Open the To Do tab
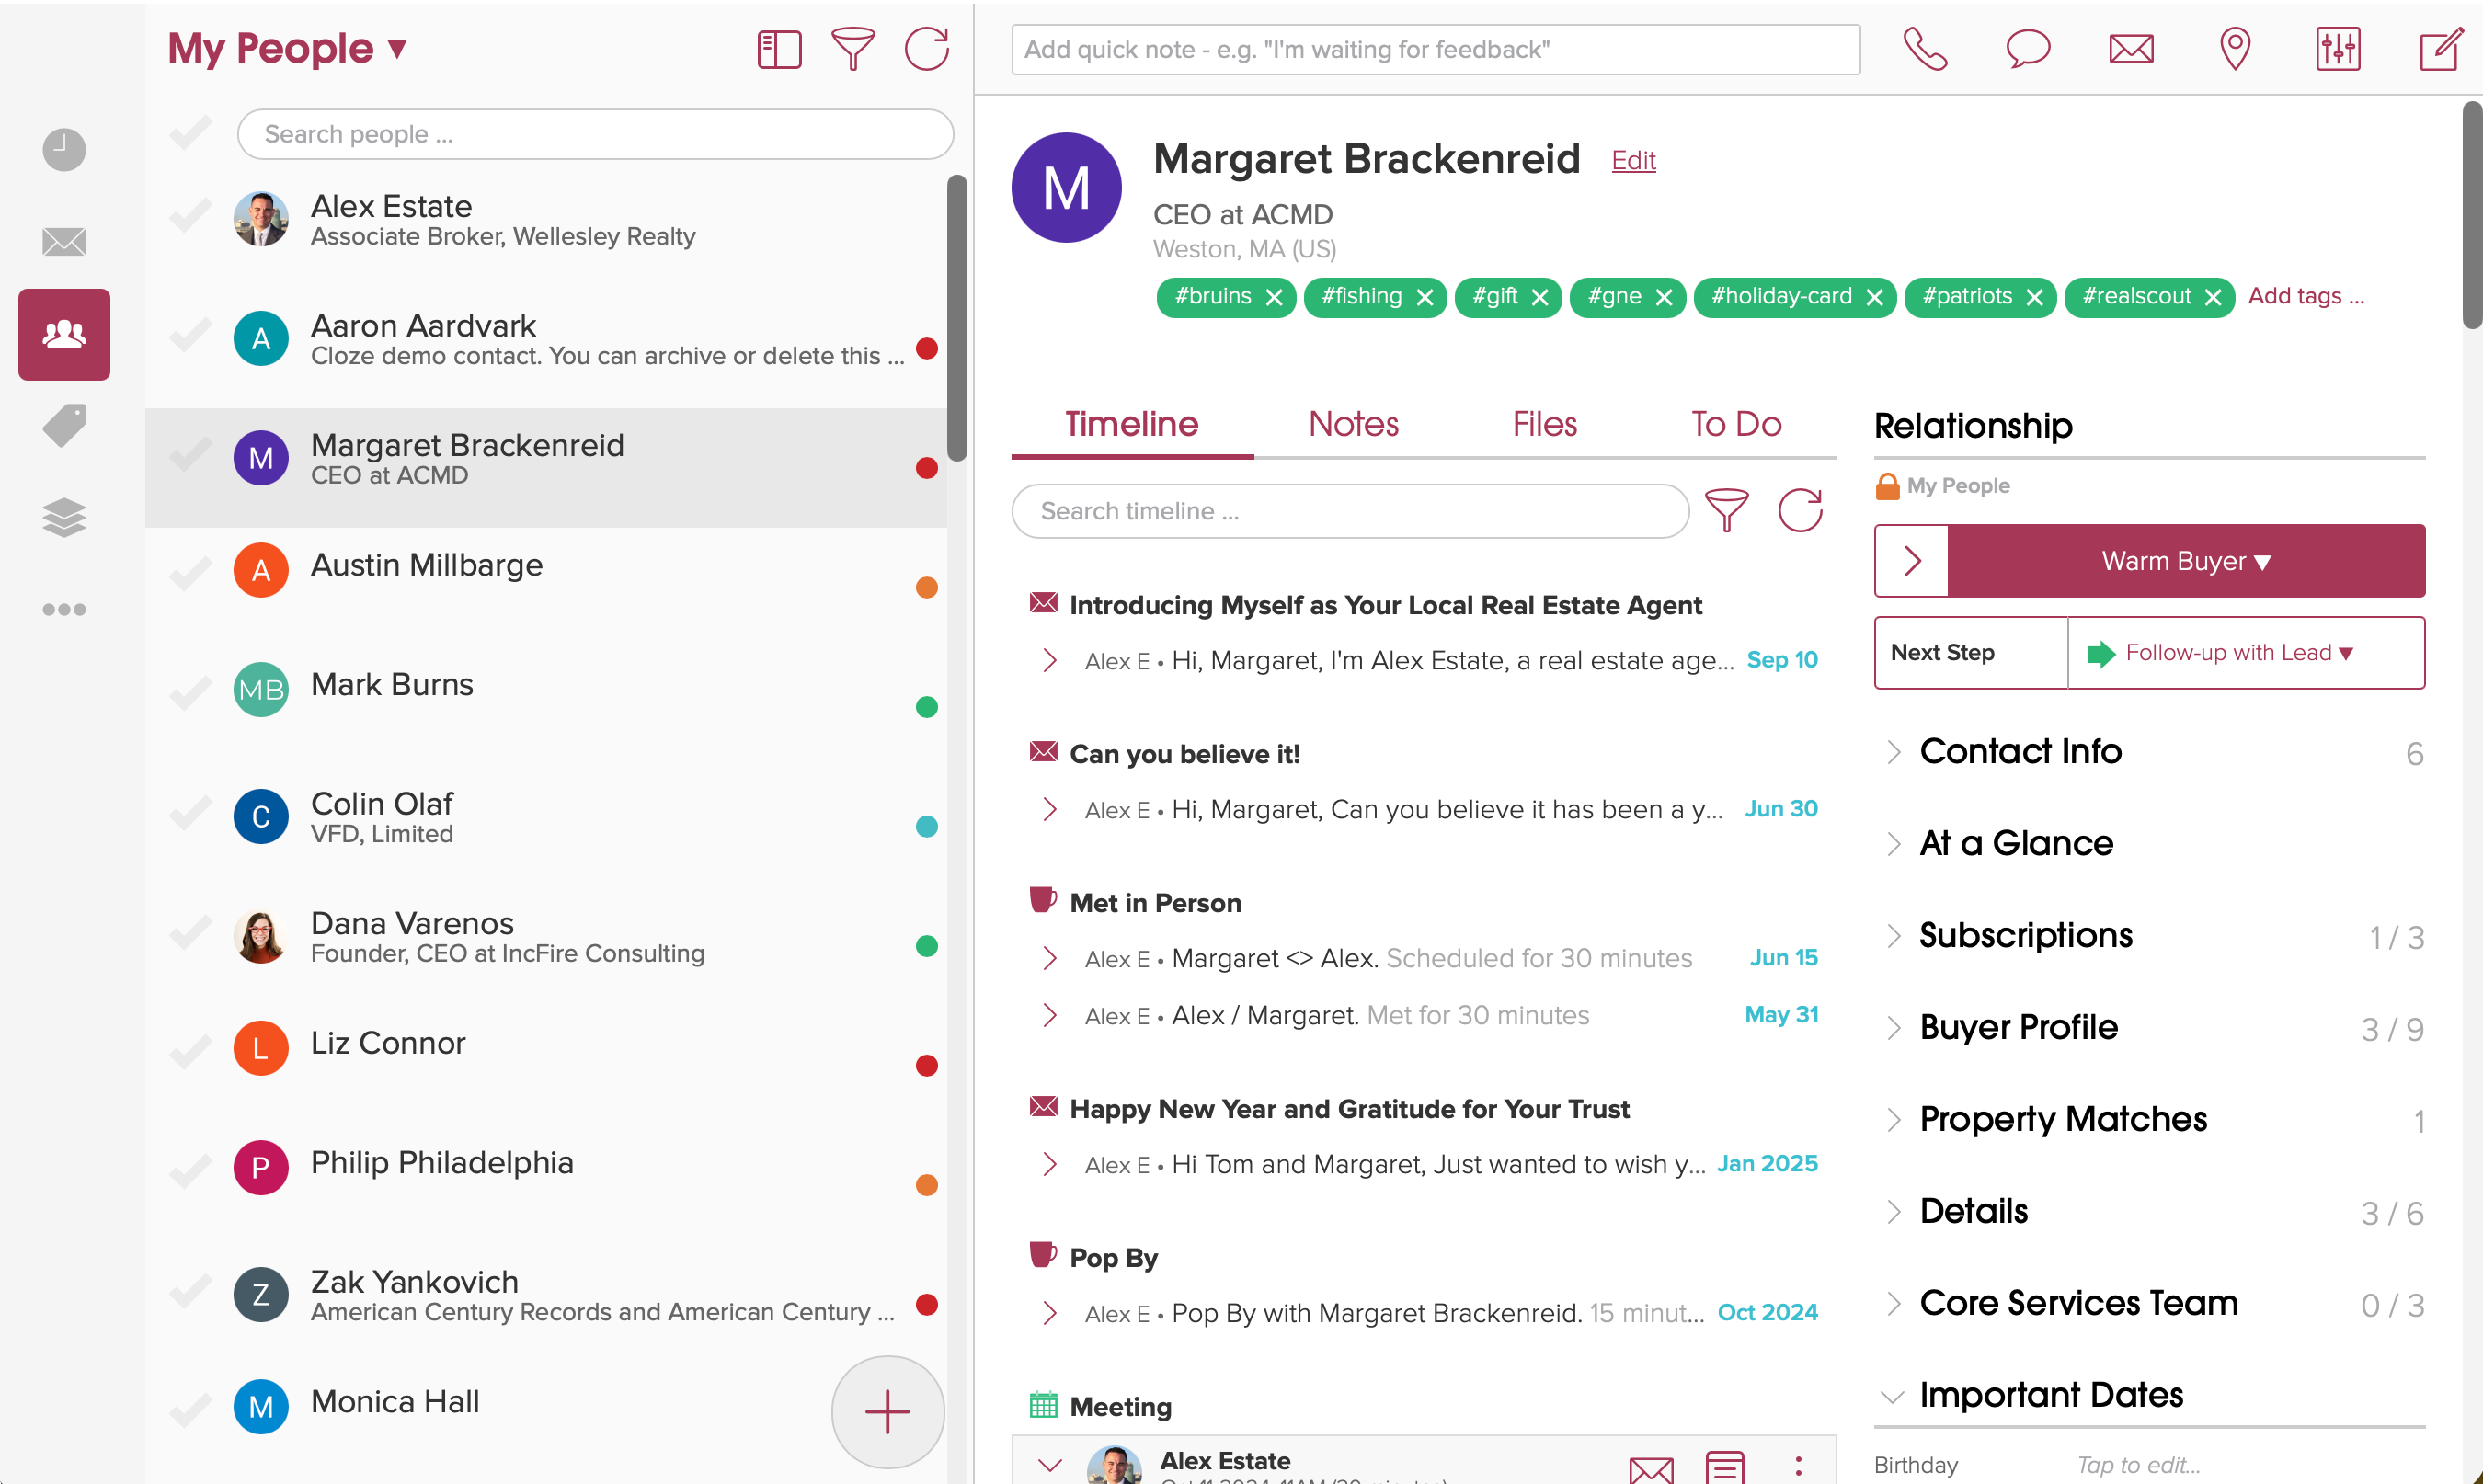This screenshot has height=1484, width=2483. 1735,424
